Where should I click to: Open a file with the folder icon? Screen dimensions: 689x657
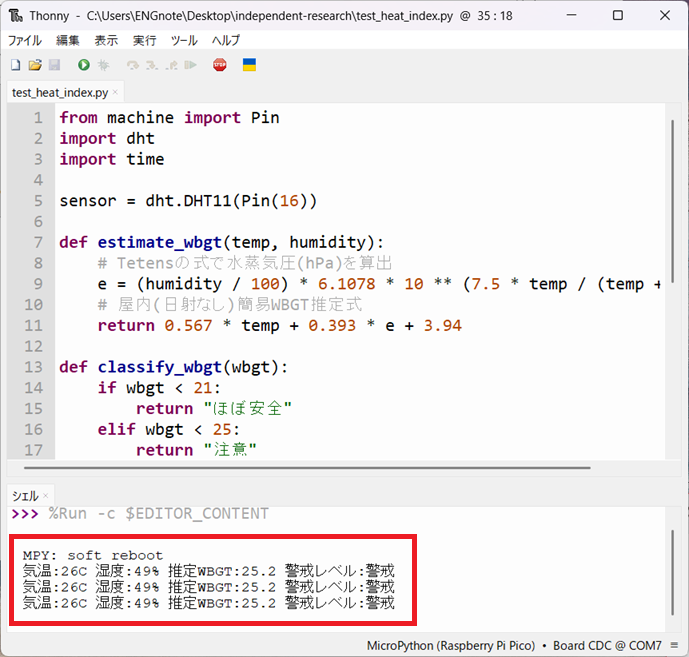pyautogui.click(x=35, y=65)
